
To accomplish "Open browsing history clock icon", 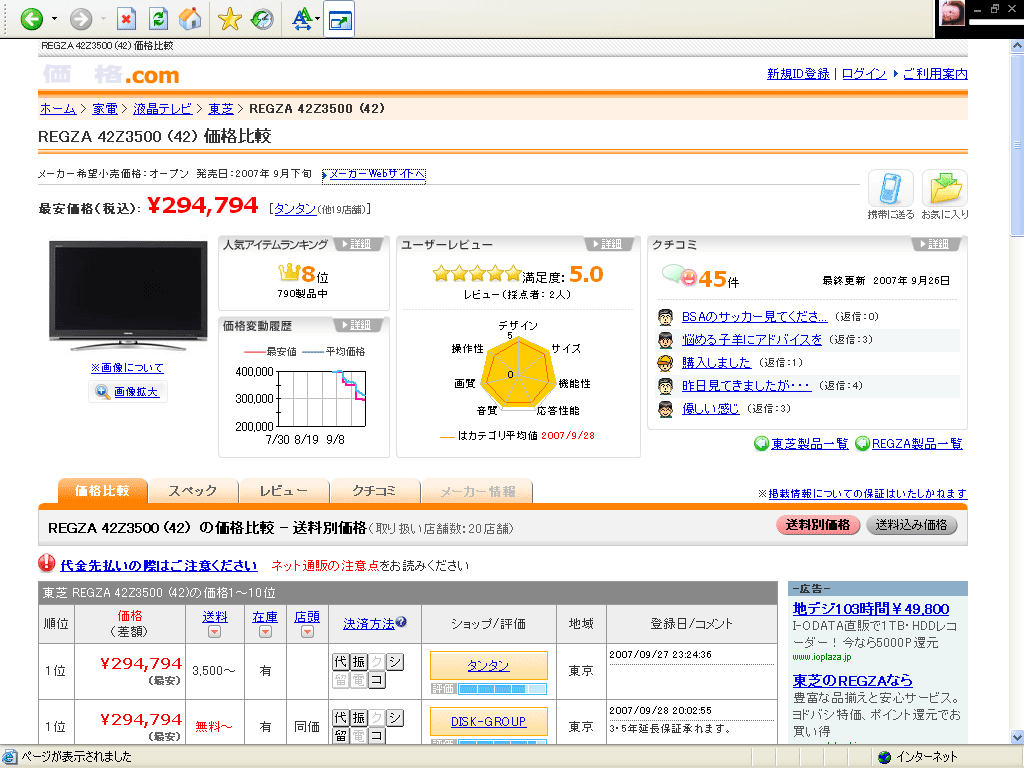I will point(262,19).
